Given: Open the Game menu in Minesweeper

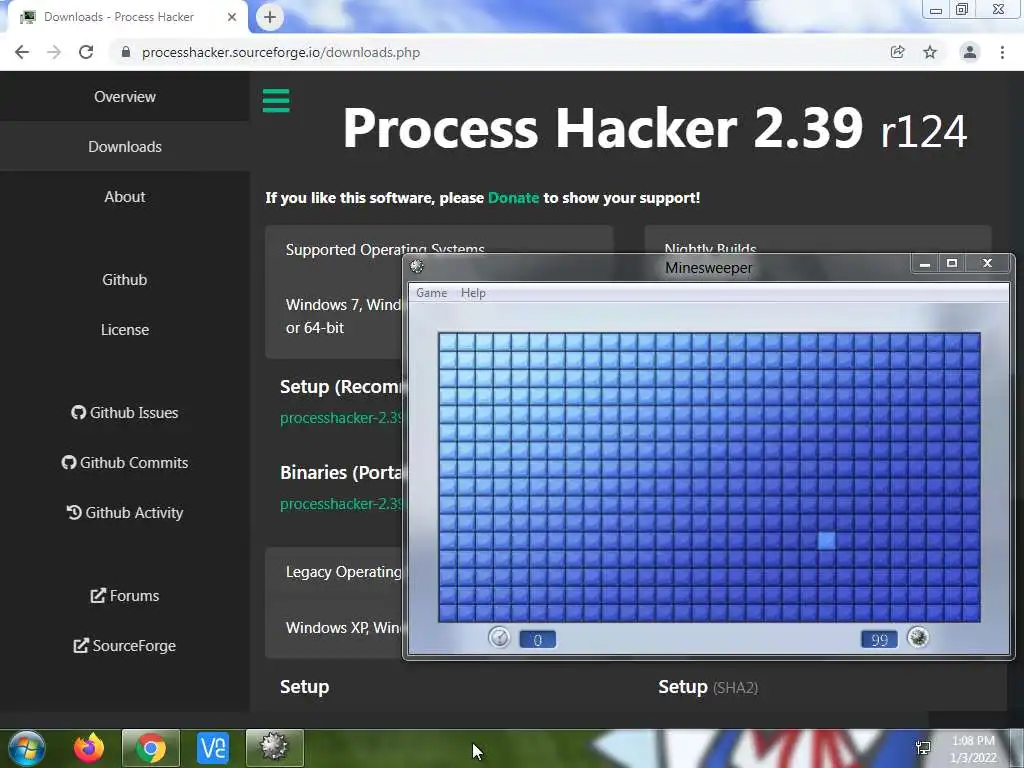Looking at the screenshot, I should (432, 293).
